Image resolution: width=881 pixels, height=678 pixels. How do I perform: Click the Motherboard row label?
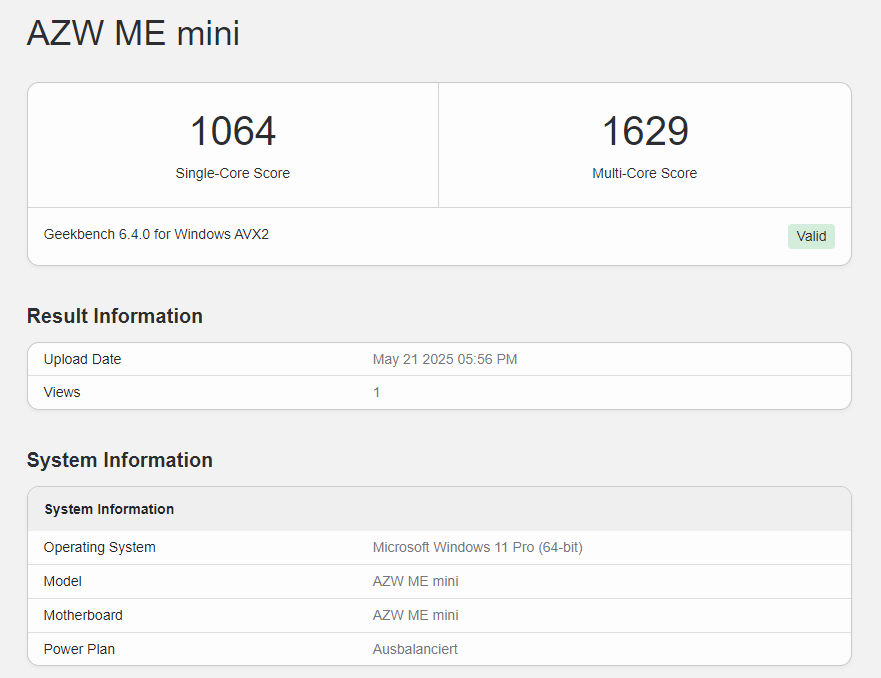[x=83, y=615]
